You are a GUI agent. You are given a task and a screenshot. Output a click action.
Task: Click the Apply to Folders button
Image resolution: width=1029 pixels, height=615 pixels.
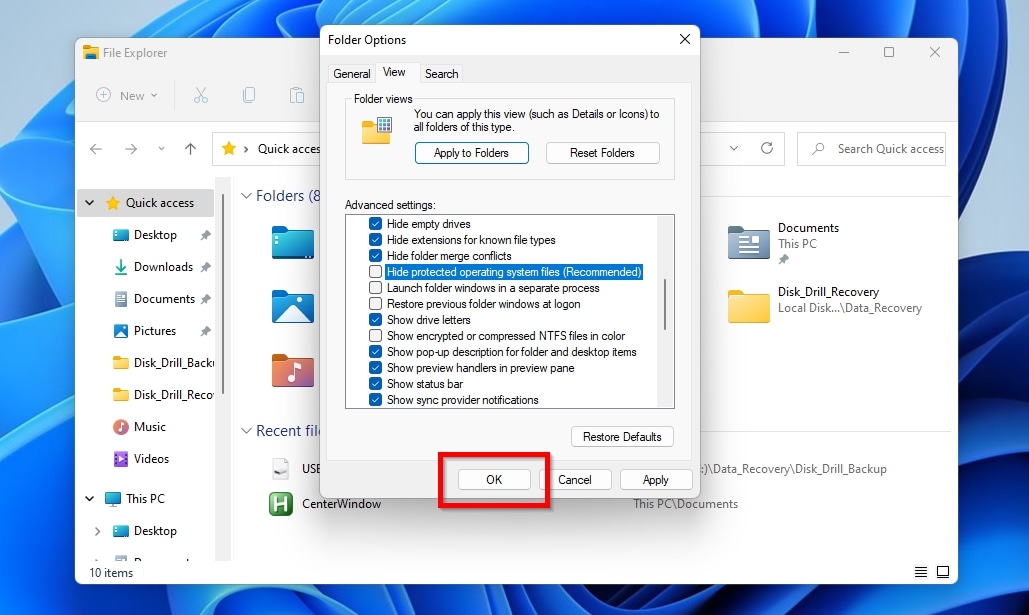pyautogui.click(x=471, y=153)
